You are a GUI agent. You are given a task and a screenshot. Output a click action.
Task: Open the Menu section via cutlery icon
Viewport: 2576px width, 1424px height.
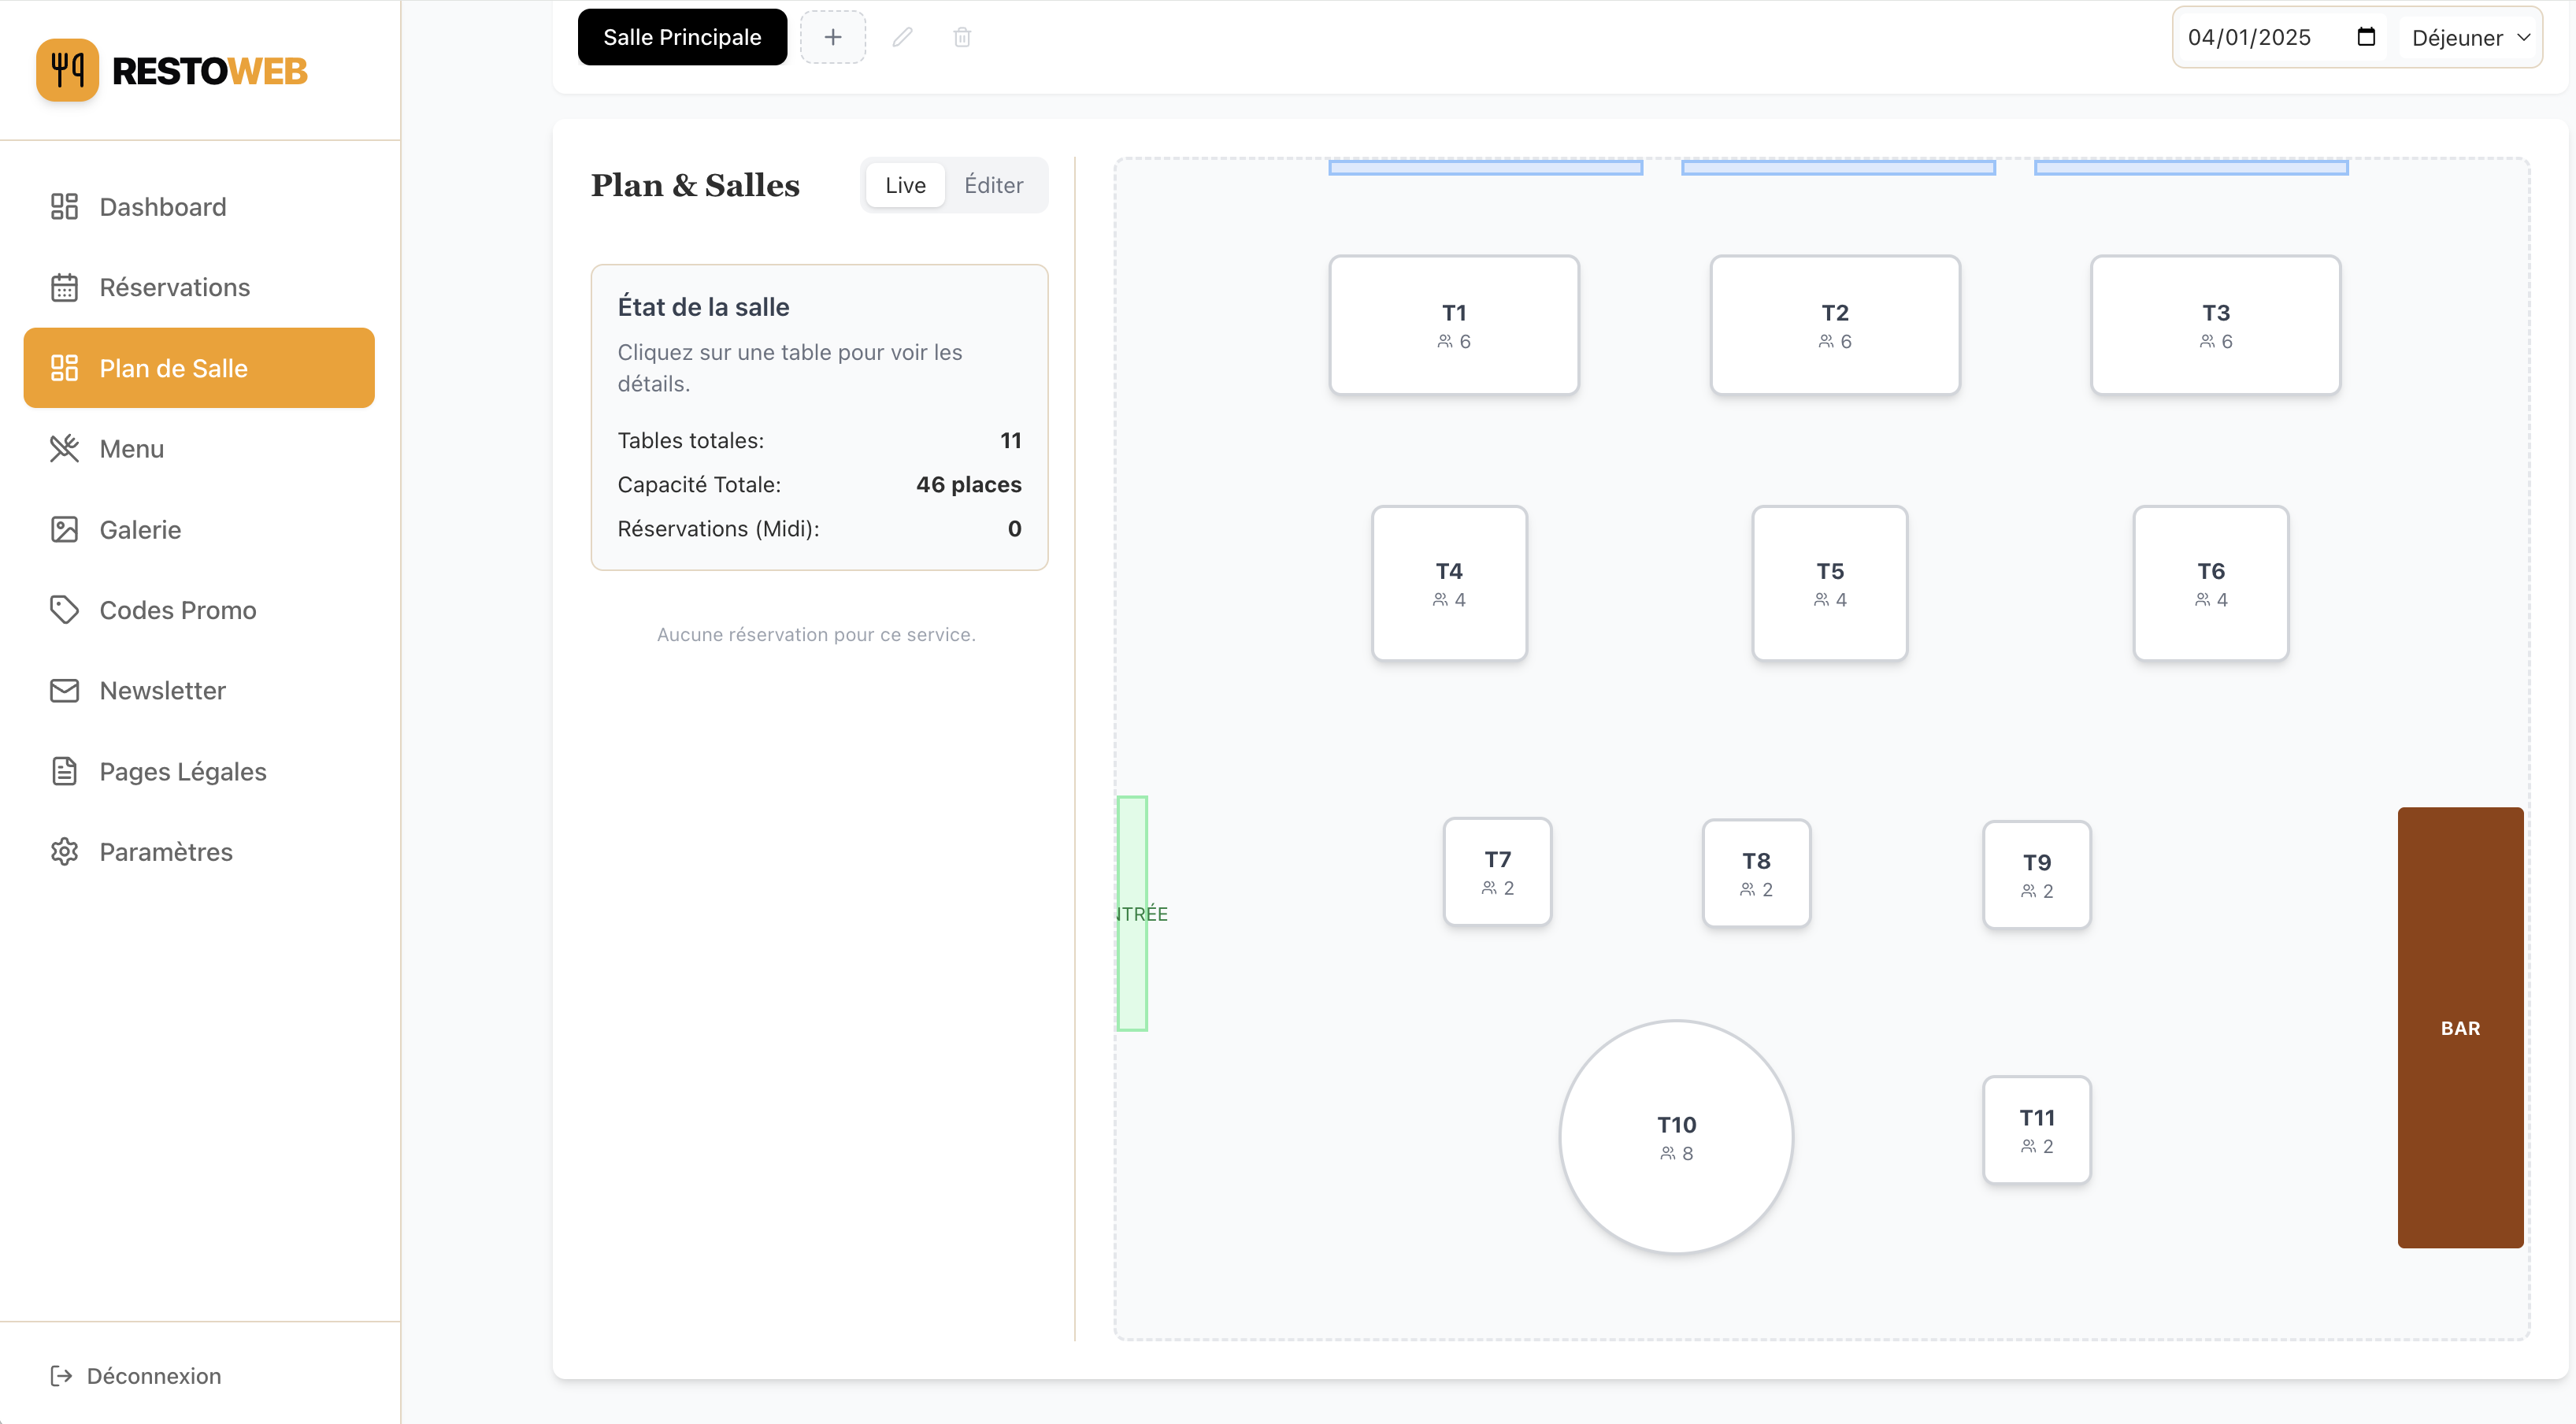click(x=64, y=448)
